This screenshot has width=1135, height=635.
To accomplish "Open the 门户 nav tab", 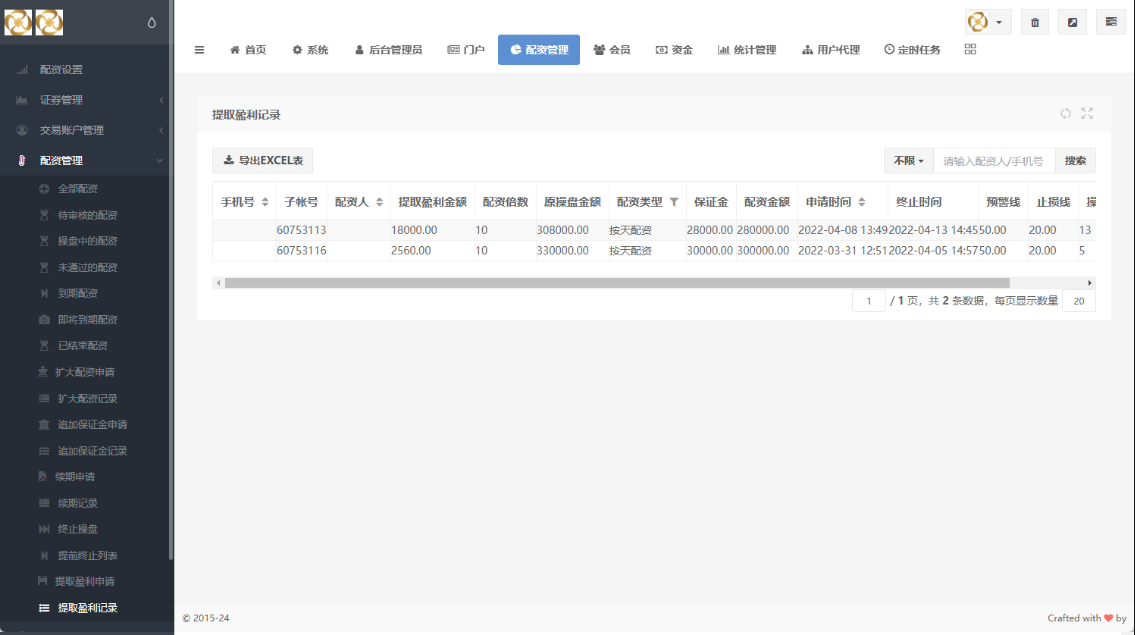I will tap(466, 50).
